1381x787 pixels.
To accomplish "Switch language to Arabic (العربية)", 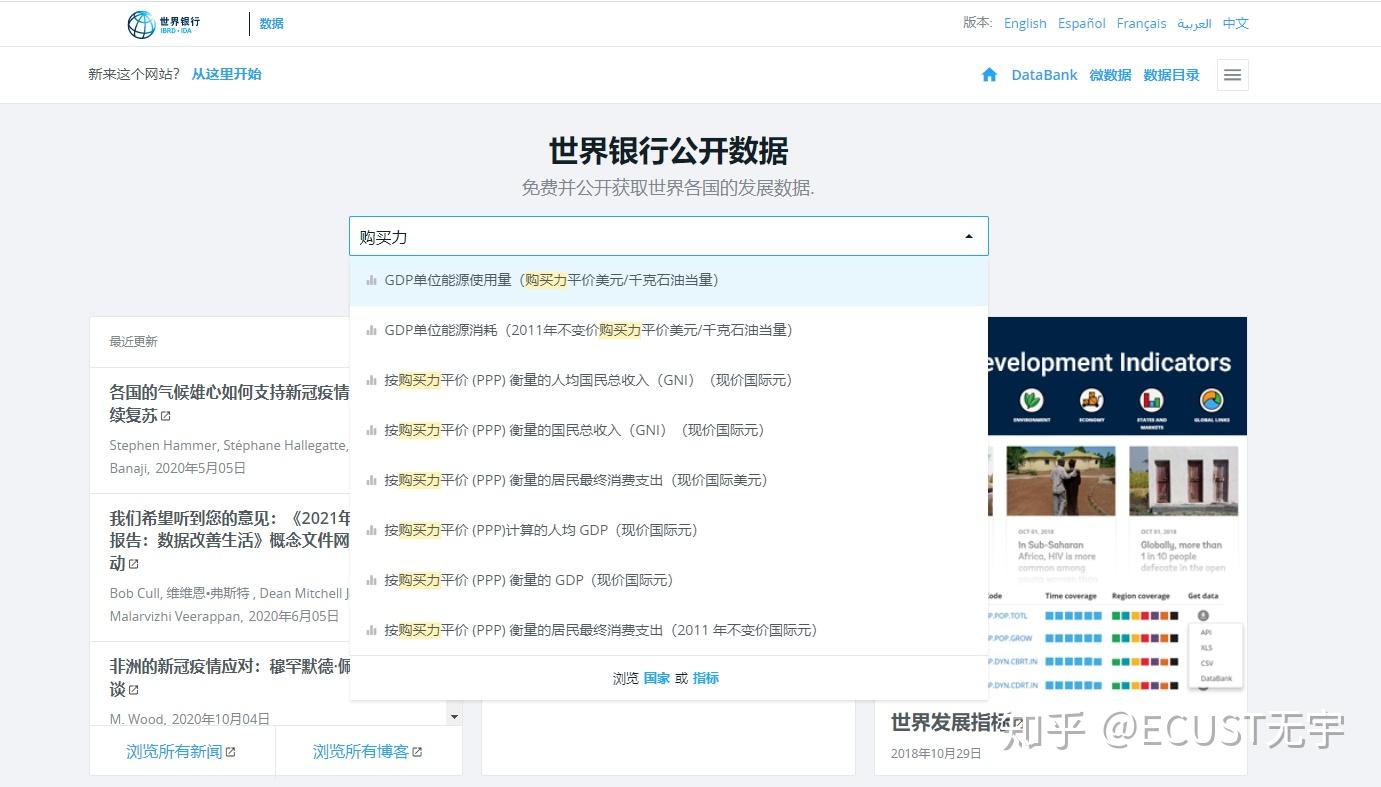I will [x=1194, y=23].
